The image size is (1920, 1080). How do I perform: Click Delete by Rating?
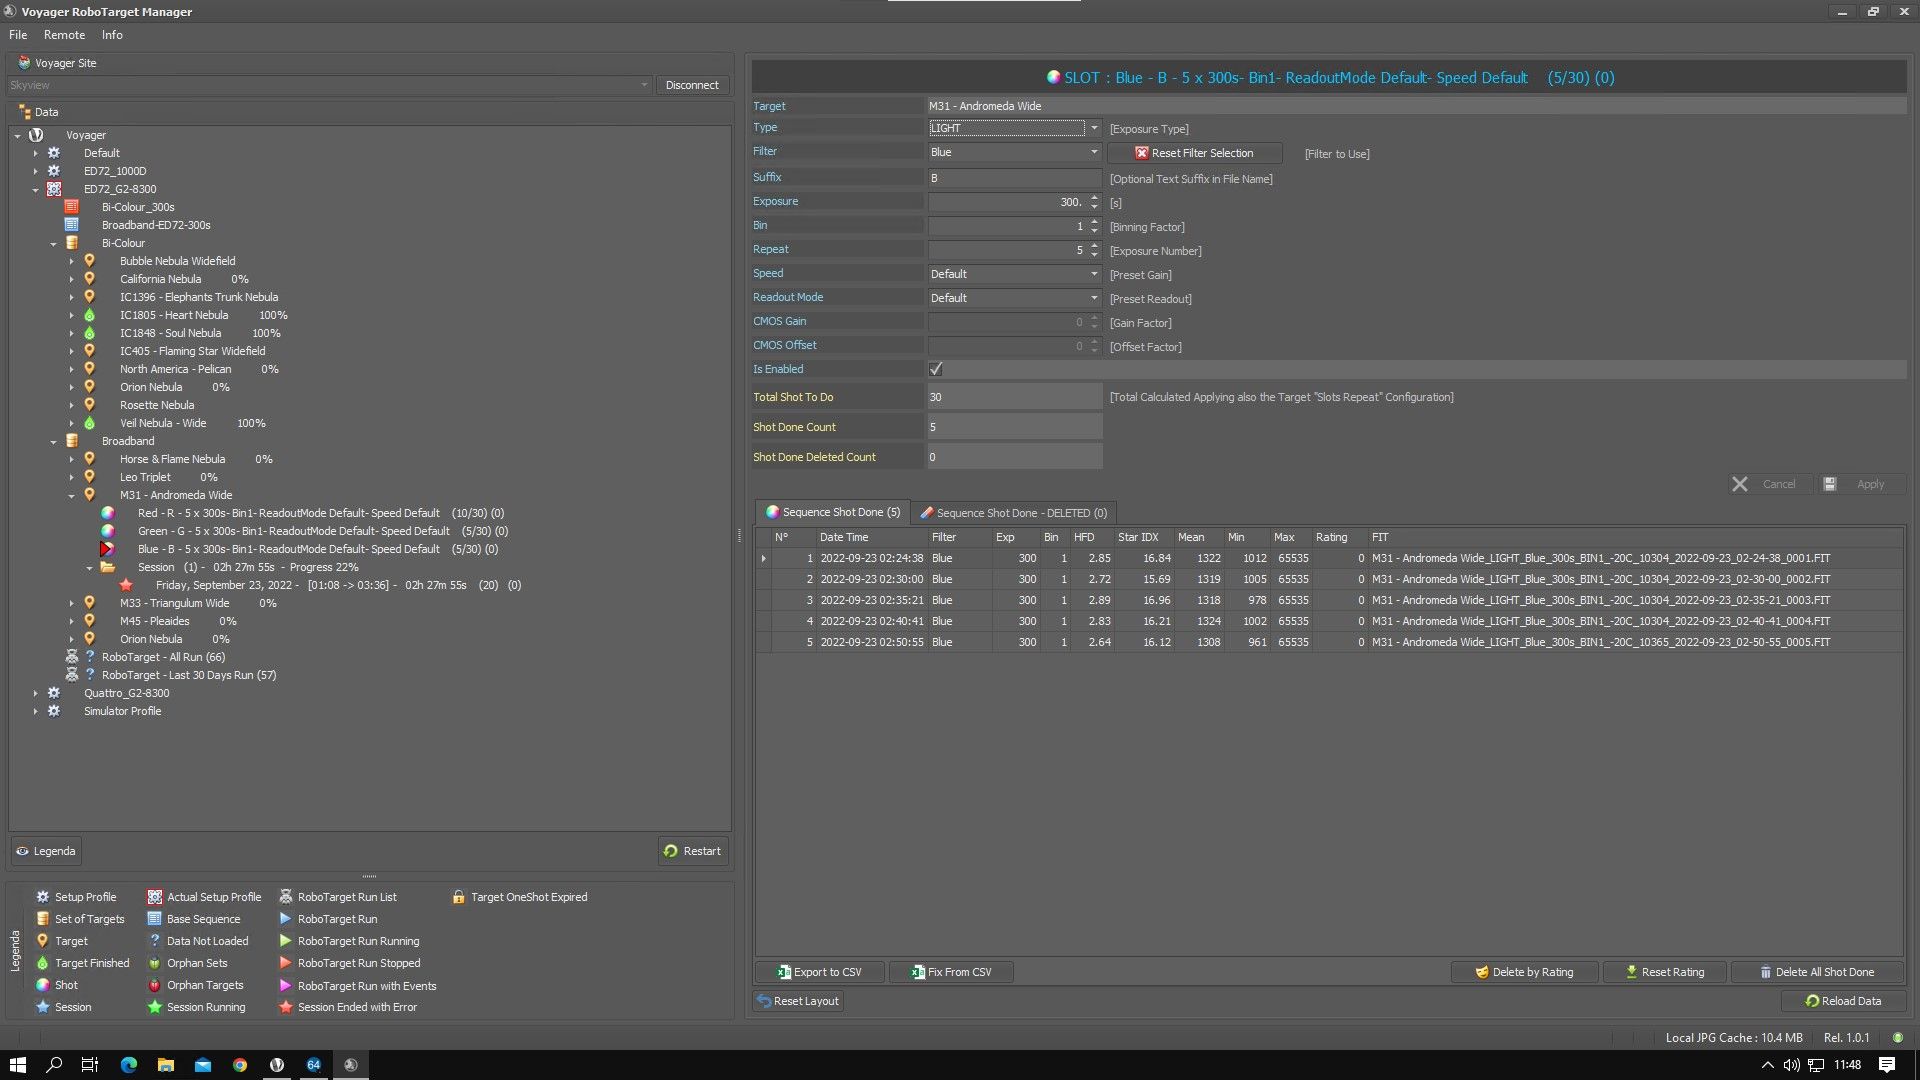pyautogui.click(x=1525, y=972)
